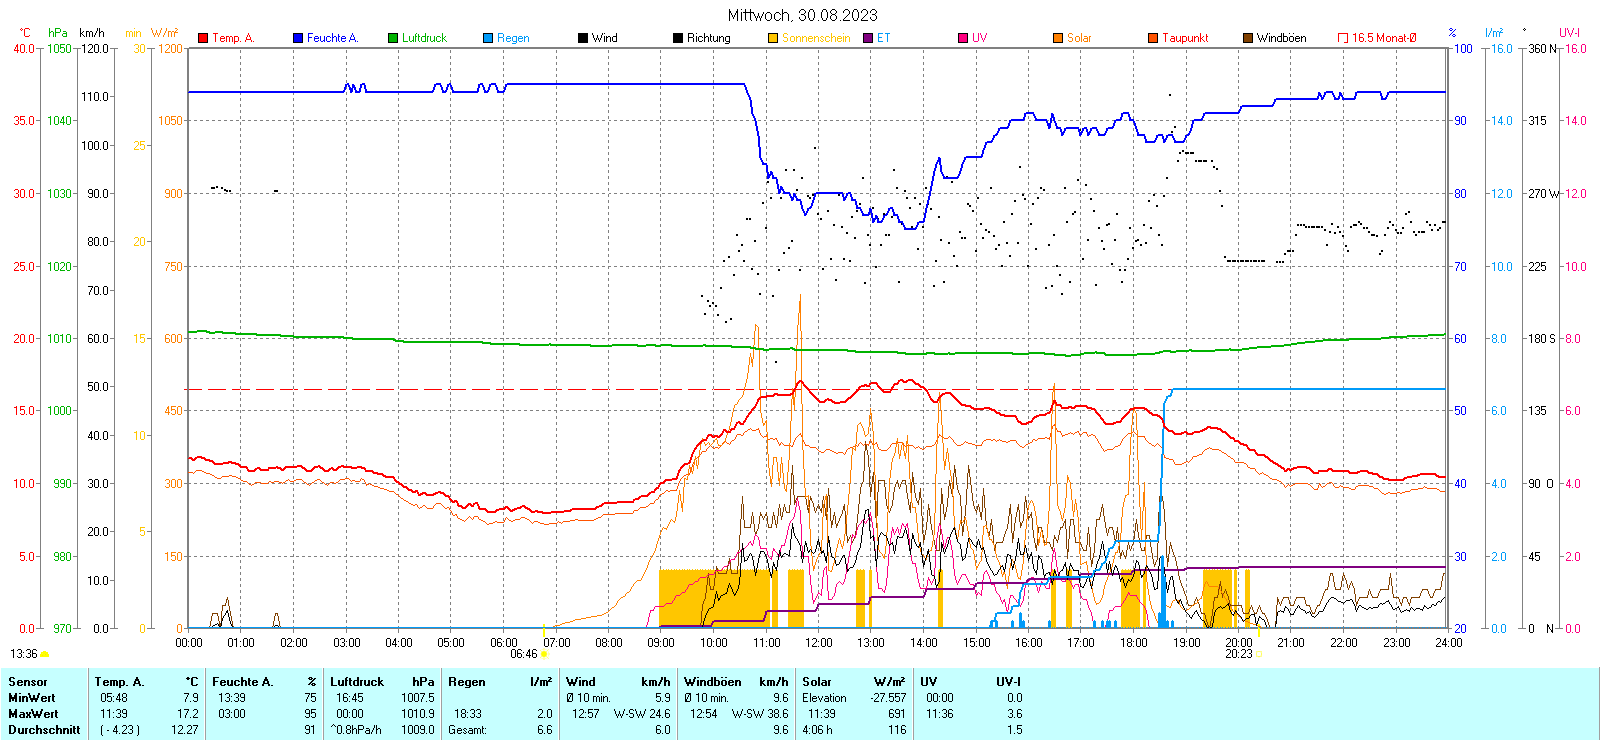Click the MaxWert row label
Viewport: 1600px width, 740px height.
coord(33,714)
